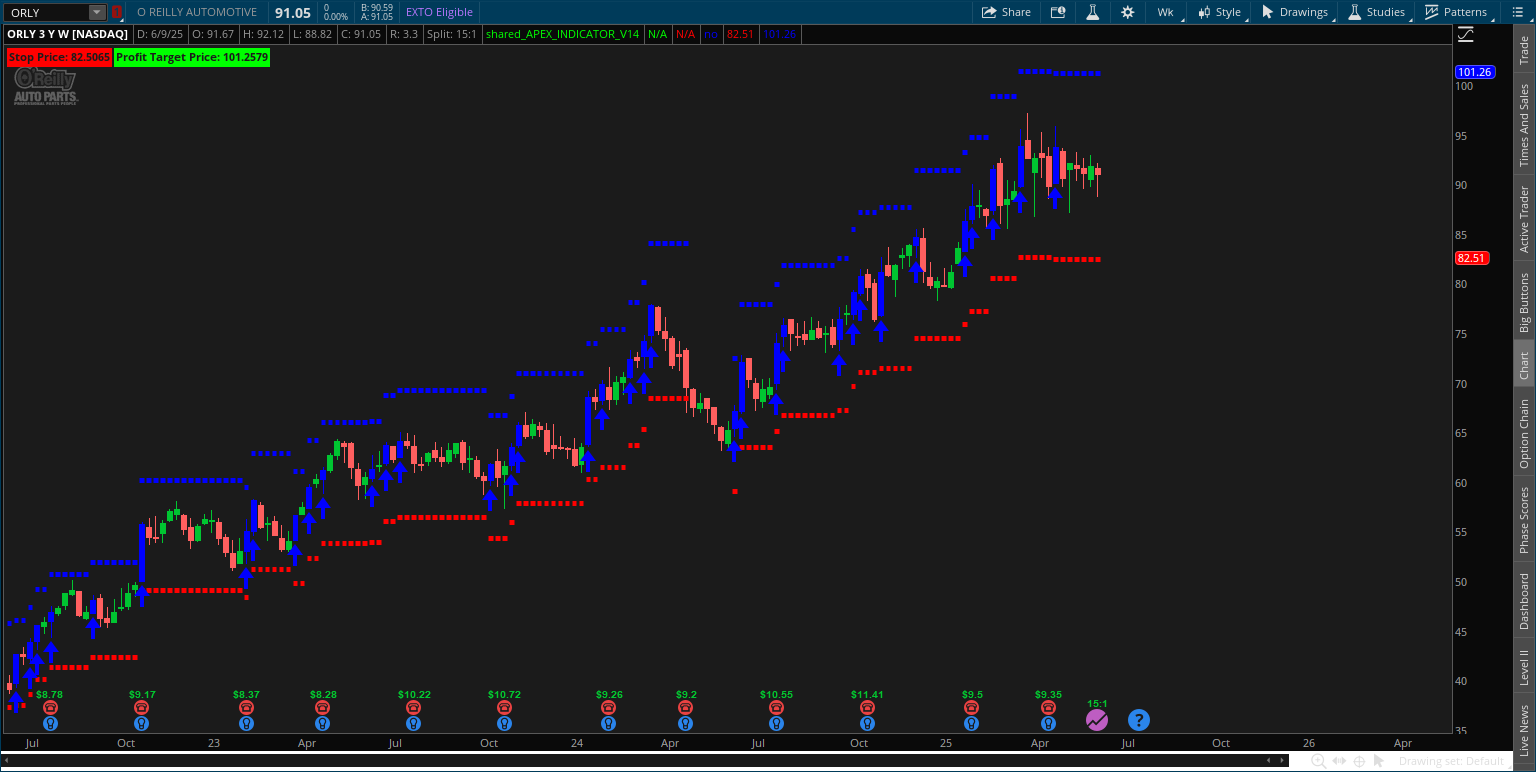Click the pointer cursor icon at bottom
Screen dimensions: 1536x772
[1380, 761]
